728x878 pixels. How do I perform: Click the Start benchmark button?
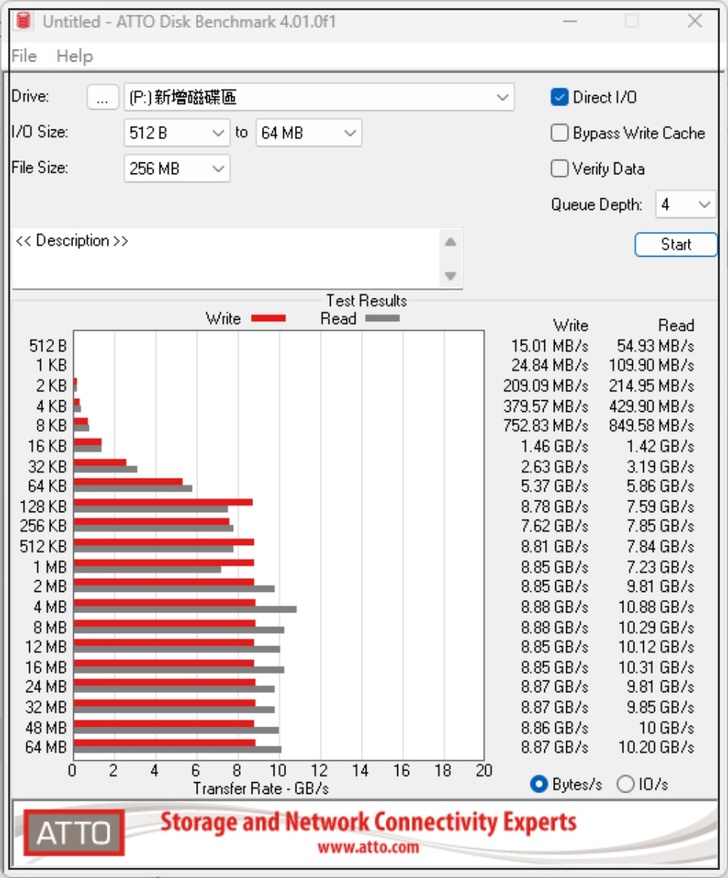tap(676, 245)
